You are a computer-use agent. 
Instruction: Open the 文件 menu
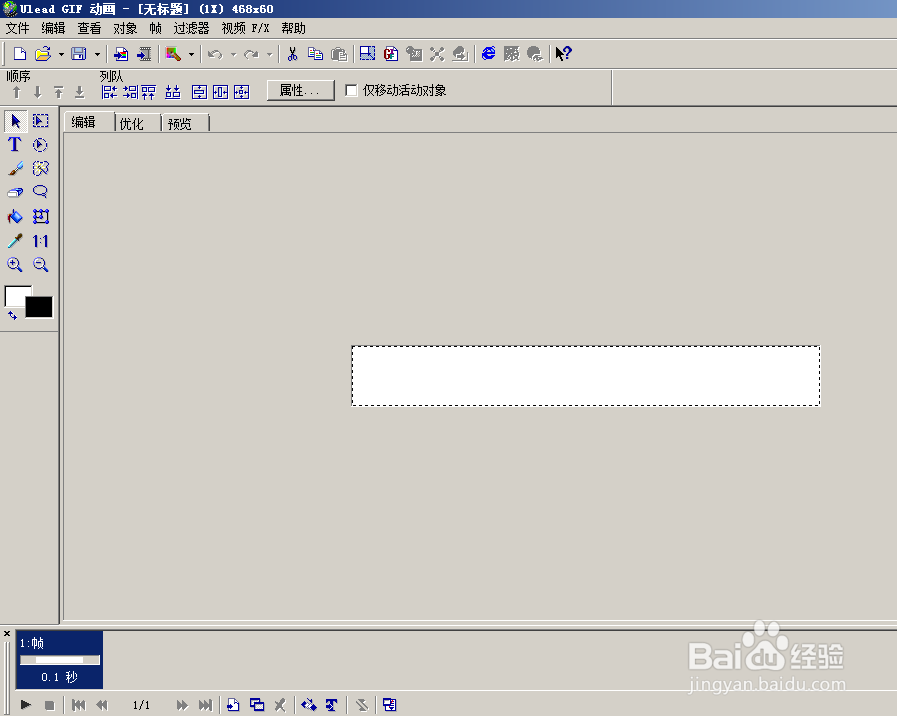coord(17,28)
